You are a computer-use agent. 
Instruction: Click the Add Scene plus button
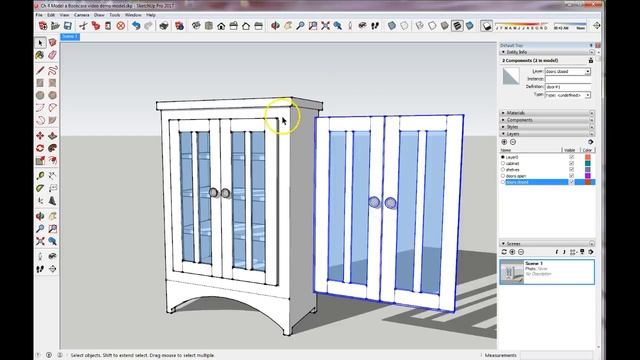coord(513,252)
